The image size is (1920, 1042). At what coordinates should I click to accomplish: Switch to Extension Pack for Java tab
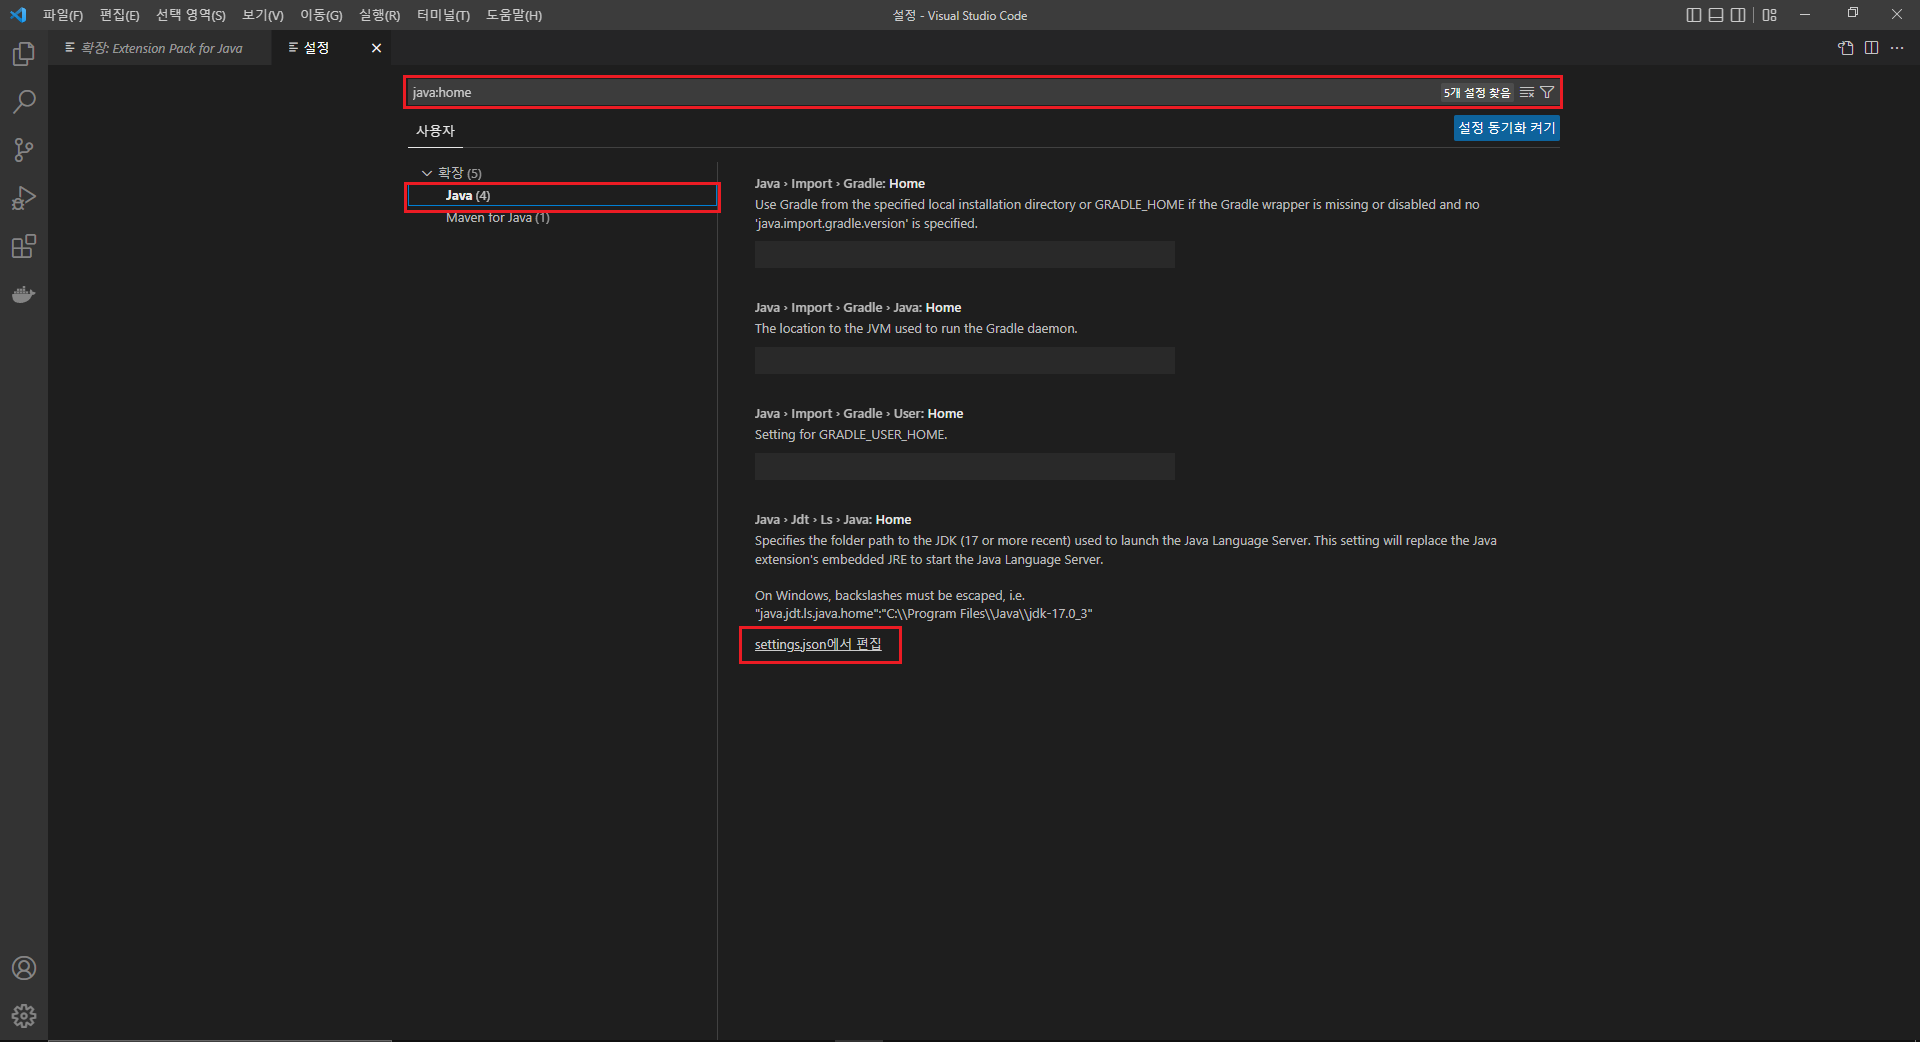pyautogui.click(x=160, y=48)
